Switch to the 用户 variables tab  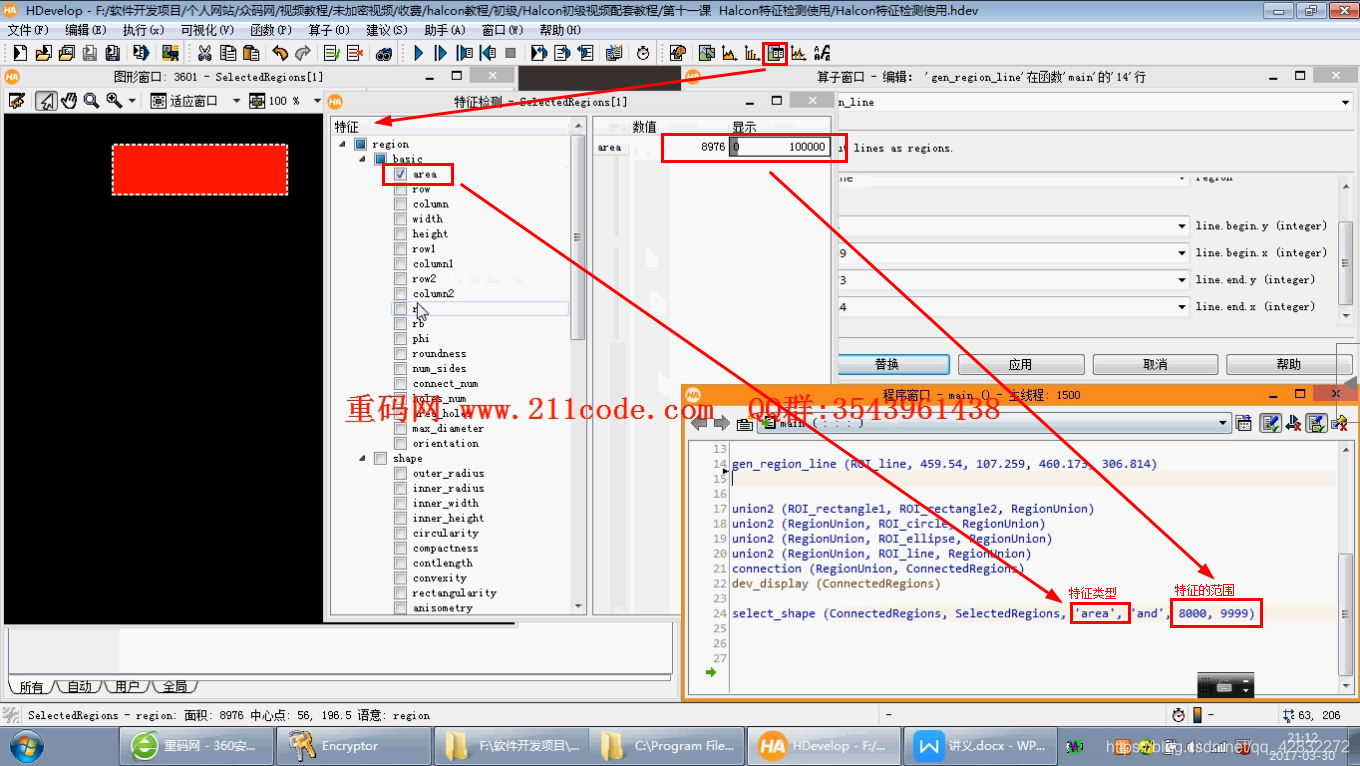127,687
